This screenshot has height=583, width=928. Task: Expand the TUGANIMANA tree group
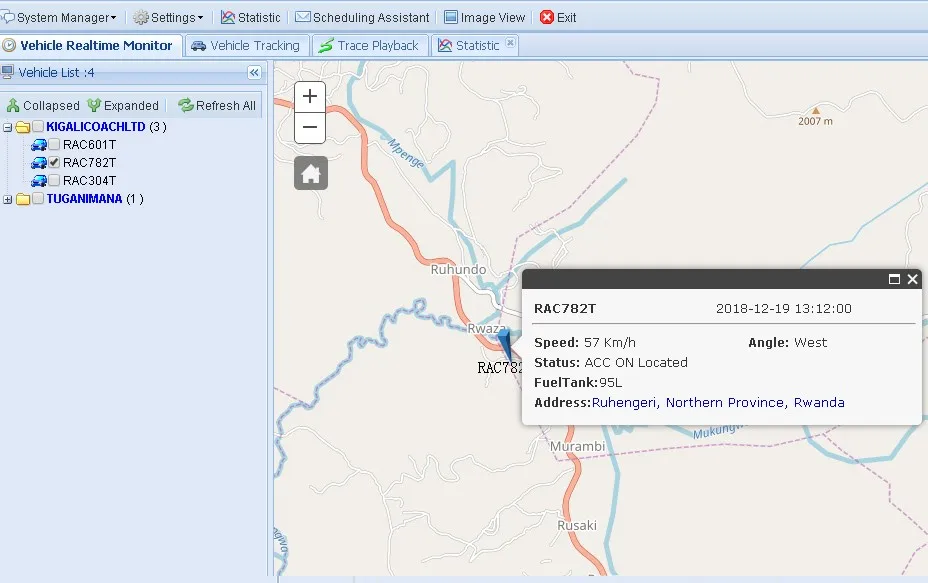8,199
